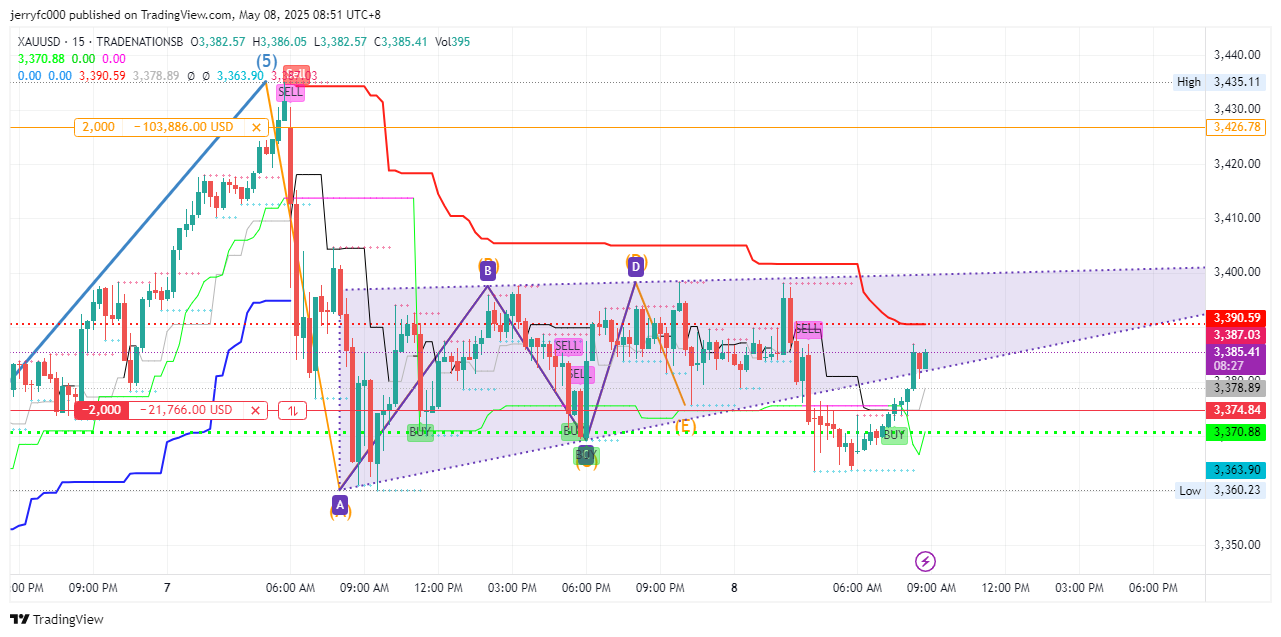The width and height of the screenshot is (1281, 637).
Task: Select the -21,766.00 USD position P&L label
Action: pos(186,410)
